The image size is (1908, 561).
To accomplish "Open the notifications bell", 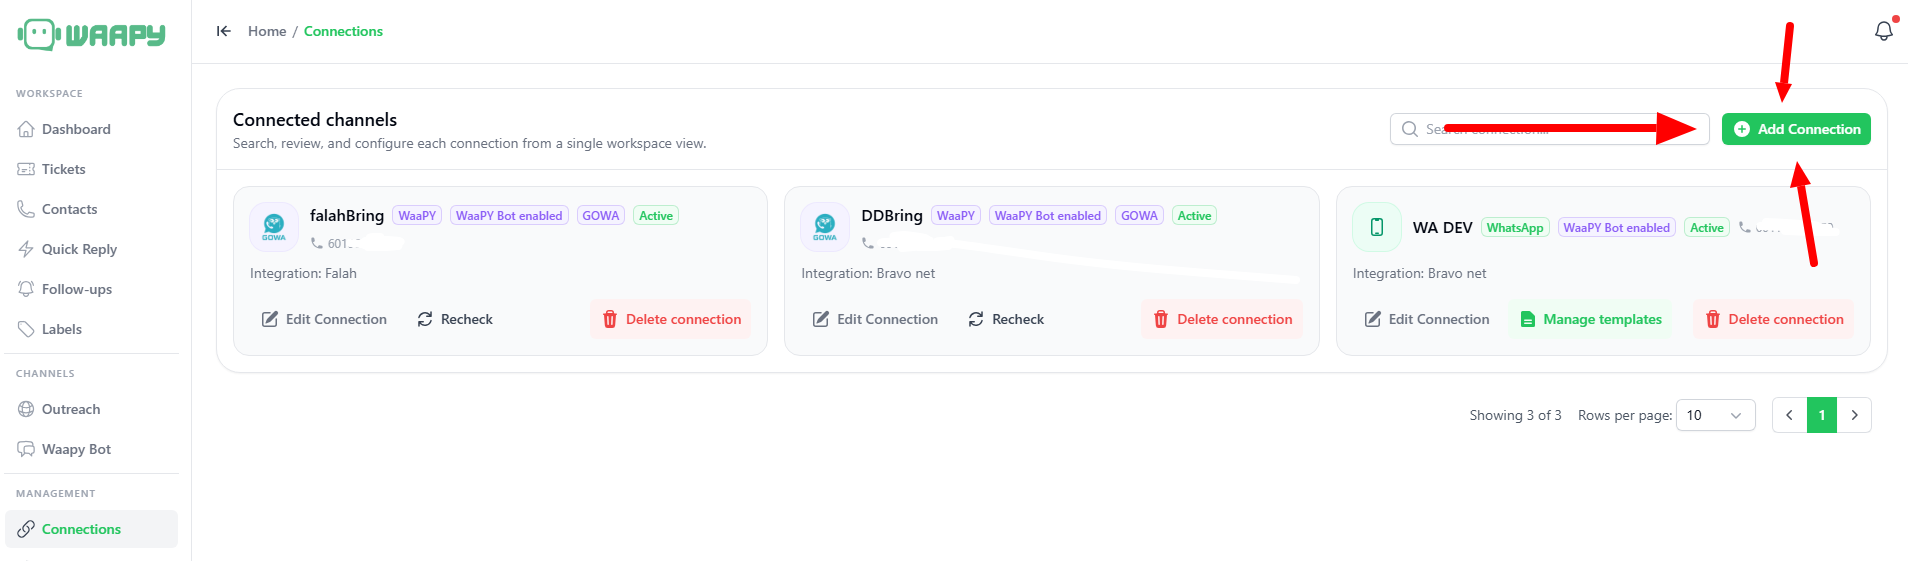I will click(1883, 31).
